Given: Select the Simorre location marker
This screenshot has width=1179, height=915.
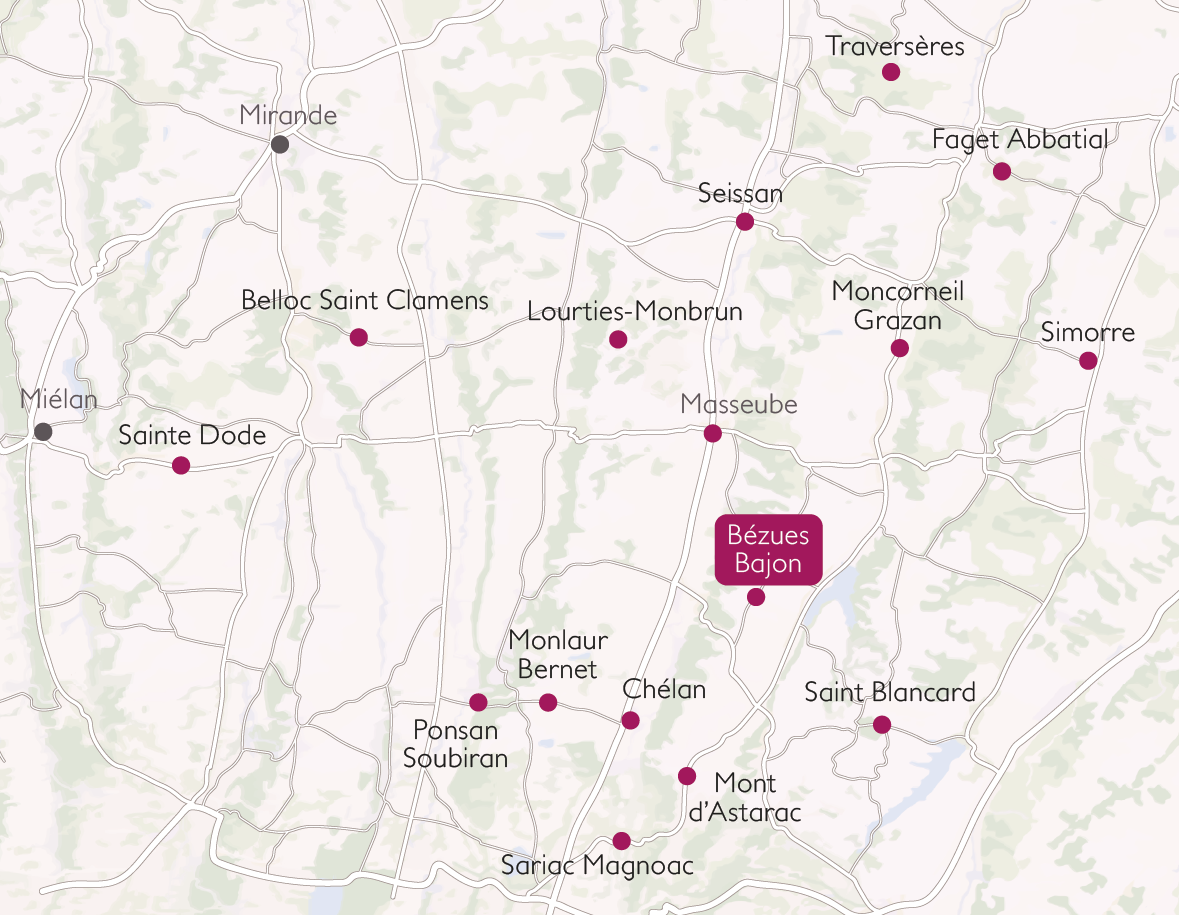Looking at the screenshot, I should point(1088,361).
